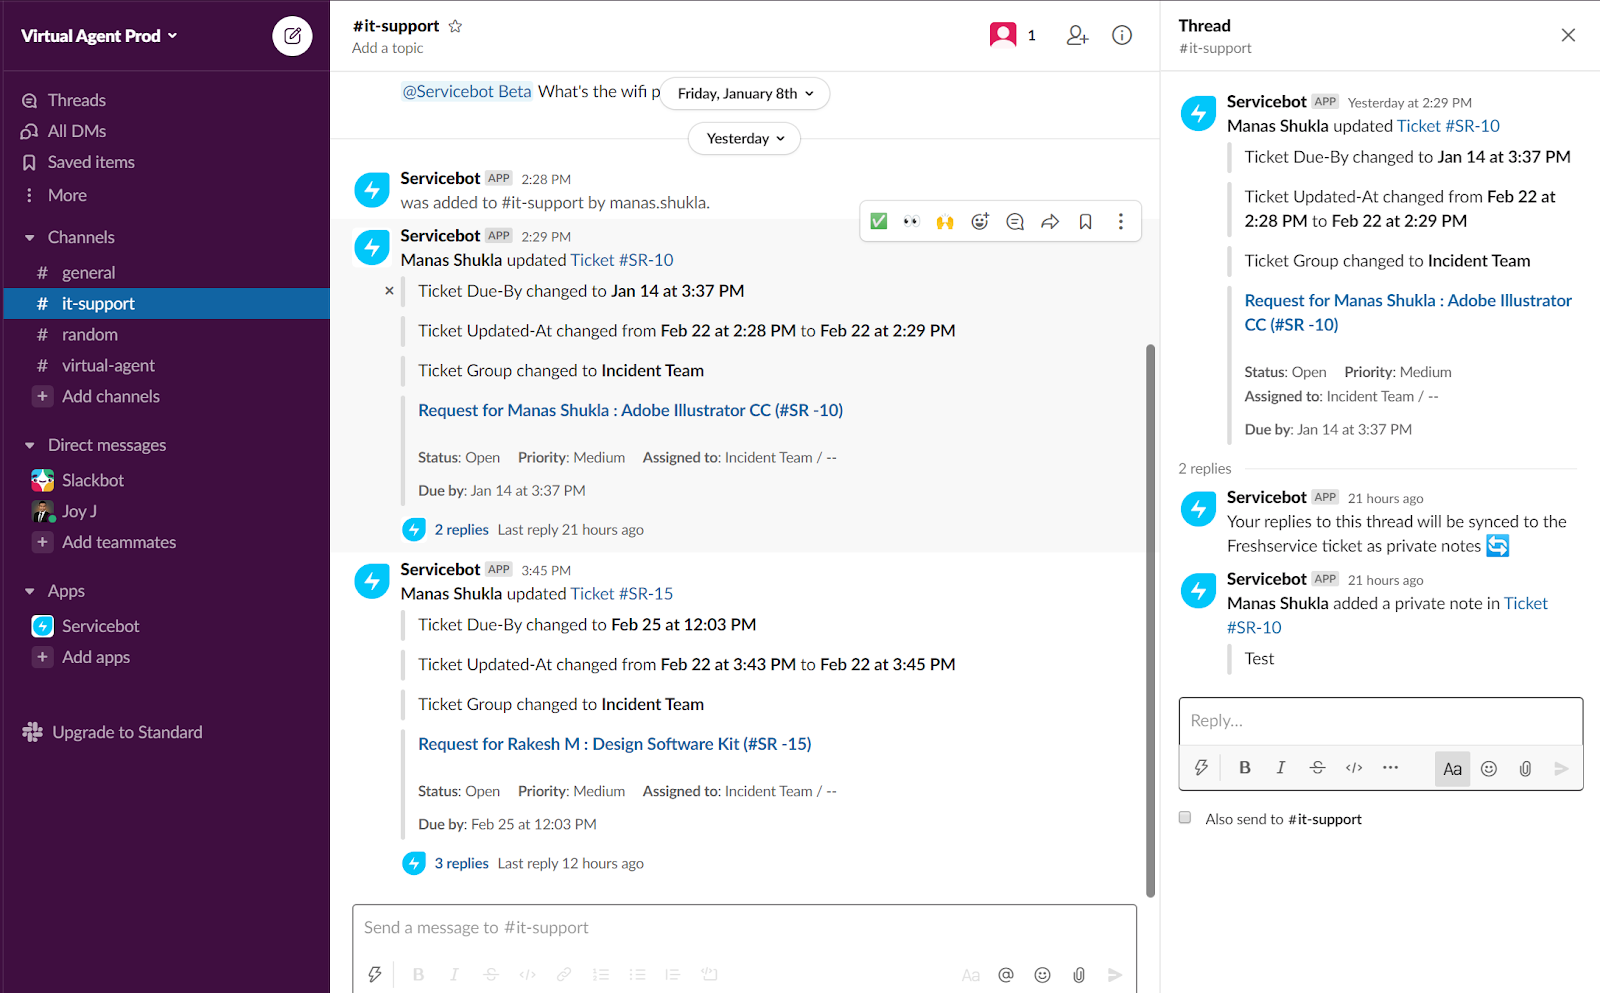Open shortcuts lightning in the channel composer
The image size is (1600, 993).
click(x=375, y=974)
